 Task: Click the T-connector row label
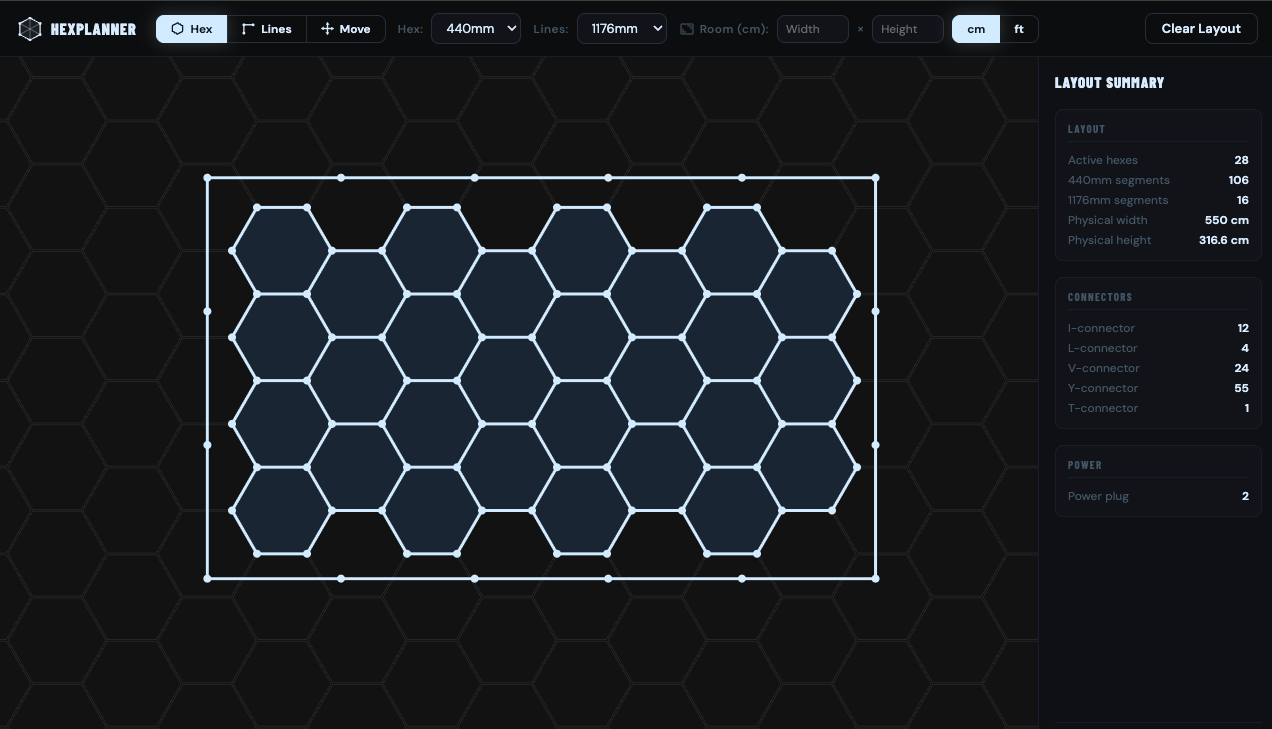pos(1103,408)
